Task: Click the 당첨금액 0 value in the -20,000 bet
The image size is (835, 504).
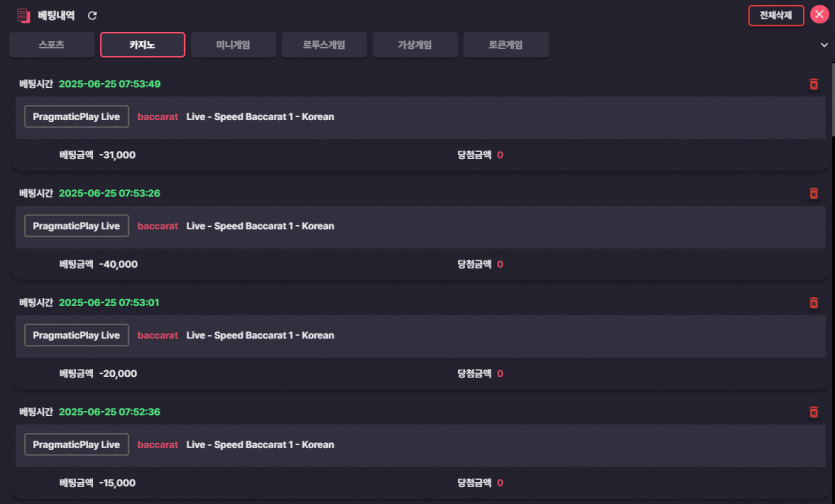Action: [x=500, y=373]
